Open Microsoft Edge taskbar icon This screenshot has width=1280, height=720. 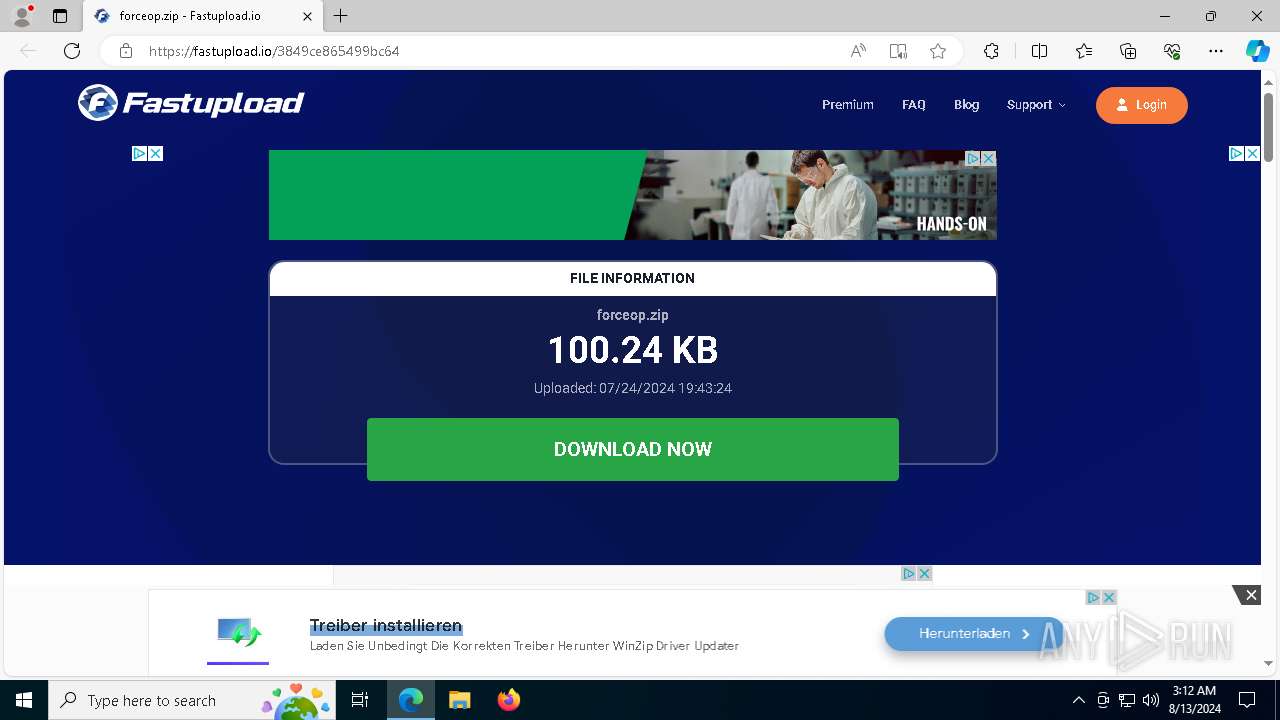pyautogui.click(x=411, y=700)
